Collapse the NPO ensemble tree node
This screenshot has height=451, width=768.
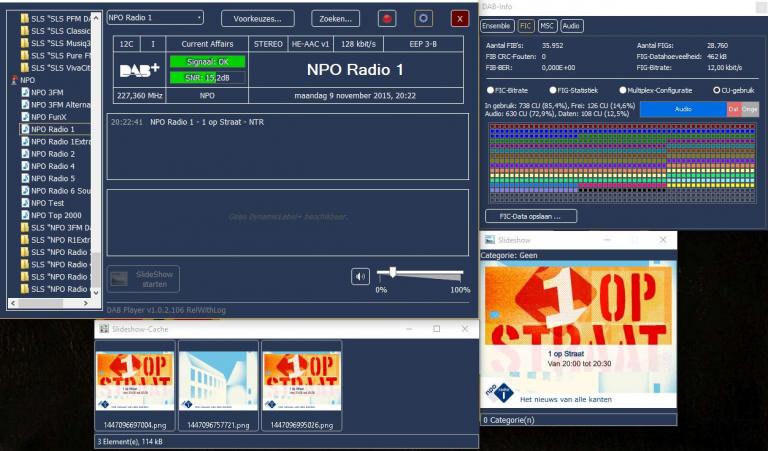click(x=13, y=79)
